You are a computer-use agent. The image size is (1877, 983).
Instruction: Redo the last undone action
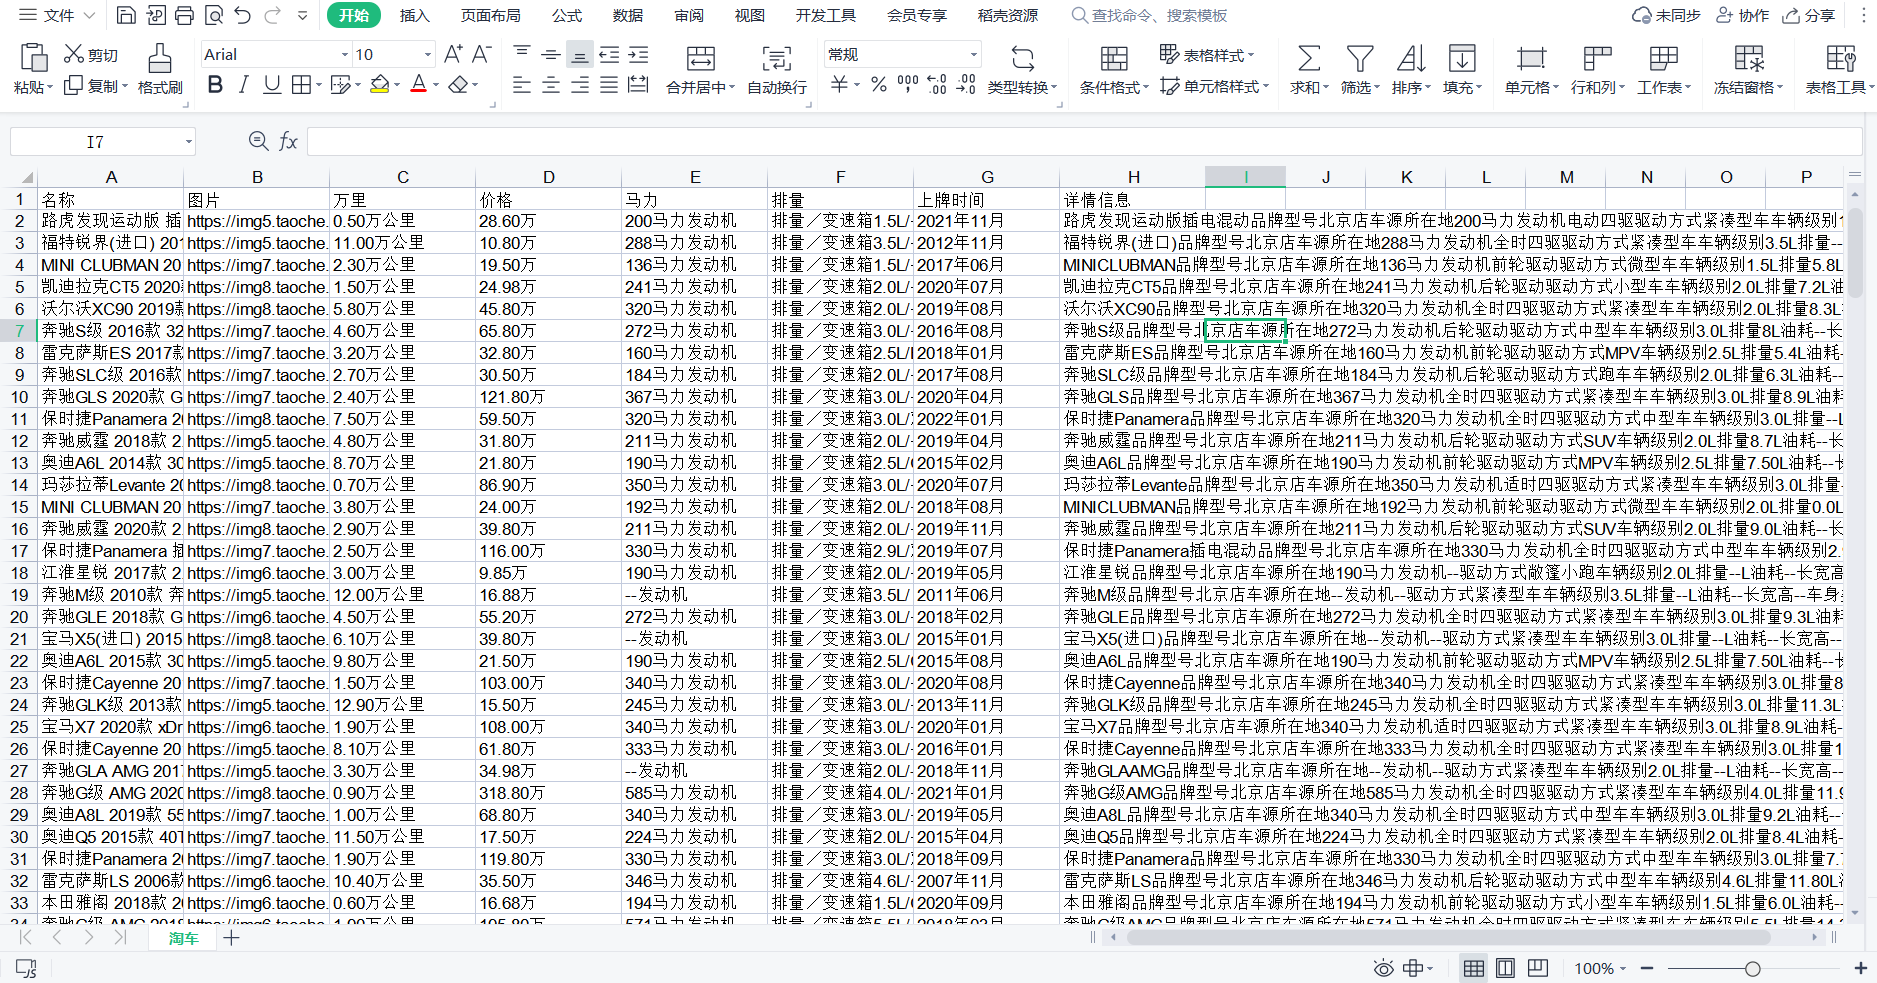(272, 15)
